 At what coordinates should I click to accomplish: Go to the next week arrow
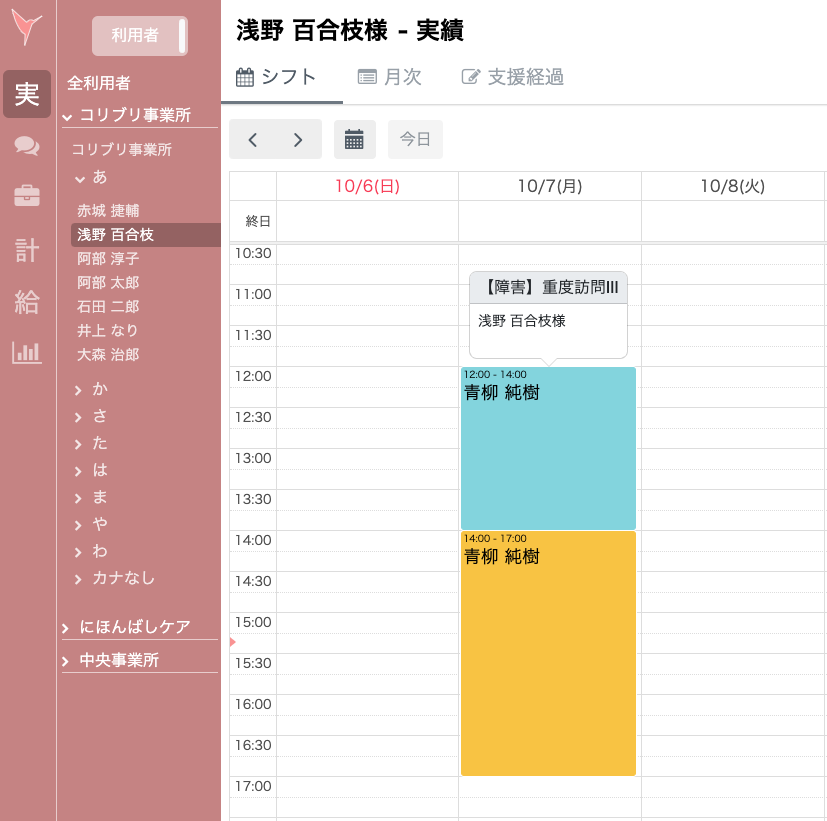coord(298,140)
